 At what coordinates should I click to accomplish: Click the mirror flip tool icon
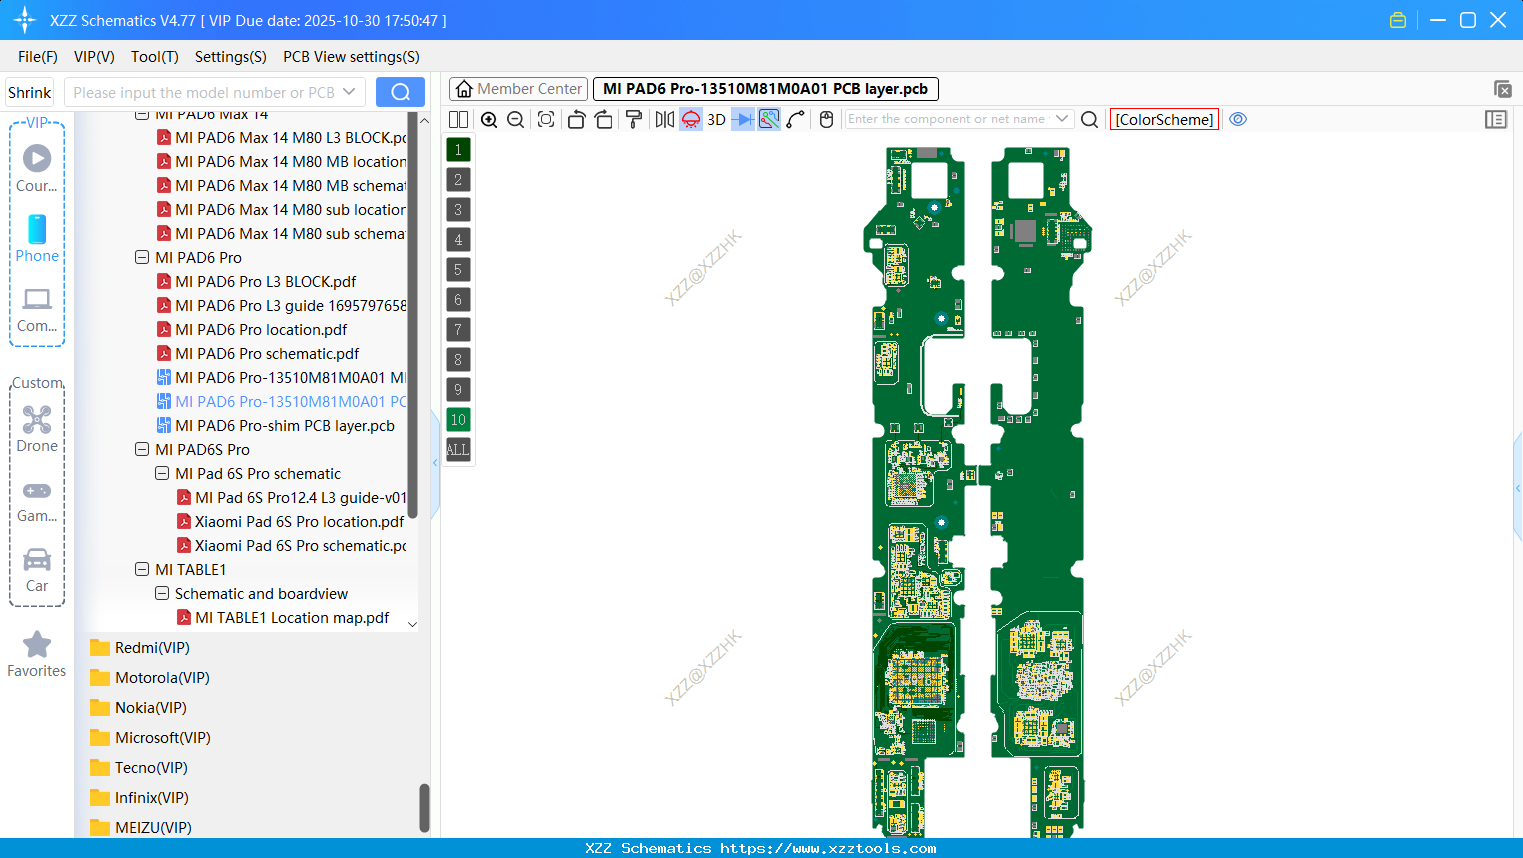tap(662, 119)
